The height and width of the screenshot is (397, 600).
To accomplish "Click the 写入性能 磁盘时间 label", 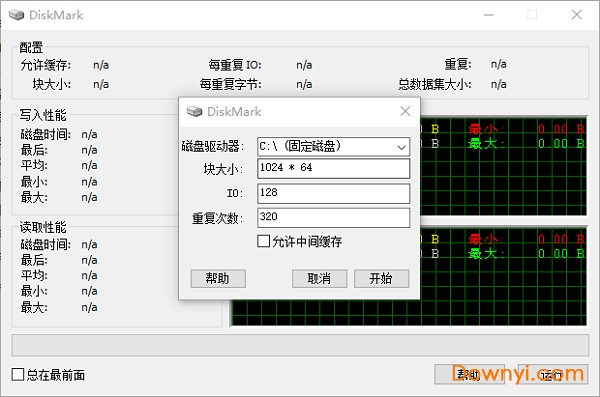I will pos(46,134).
